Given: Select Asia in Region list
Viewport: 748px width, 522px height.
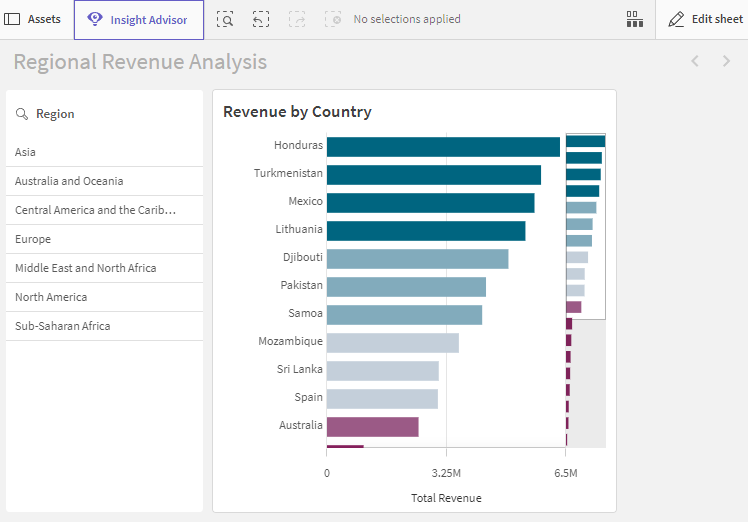Looking at the screenshot, I should pyautogui.click(x=104, y=152).
